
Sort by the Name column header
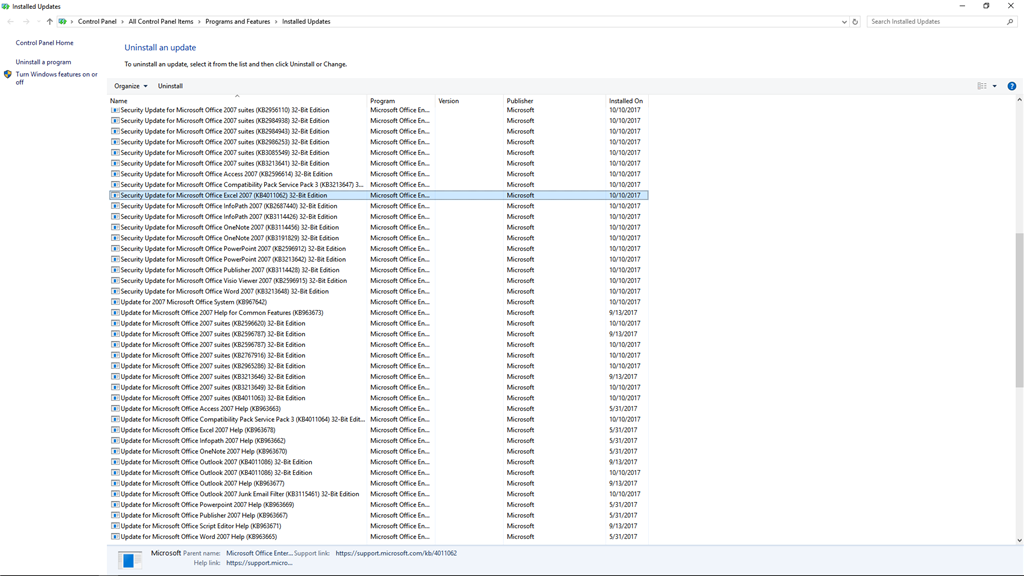click(237, 101)
